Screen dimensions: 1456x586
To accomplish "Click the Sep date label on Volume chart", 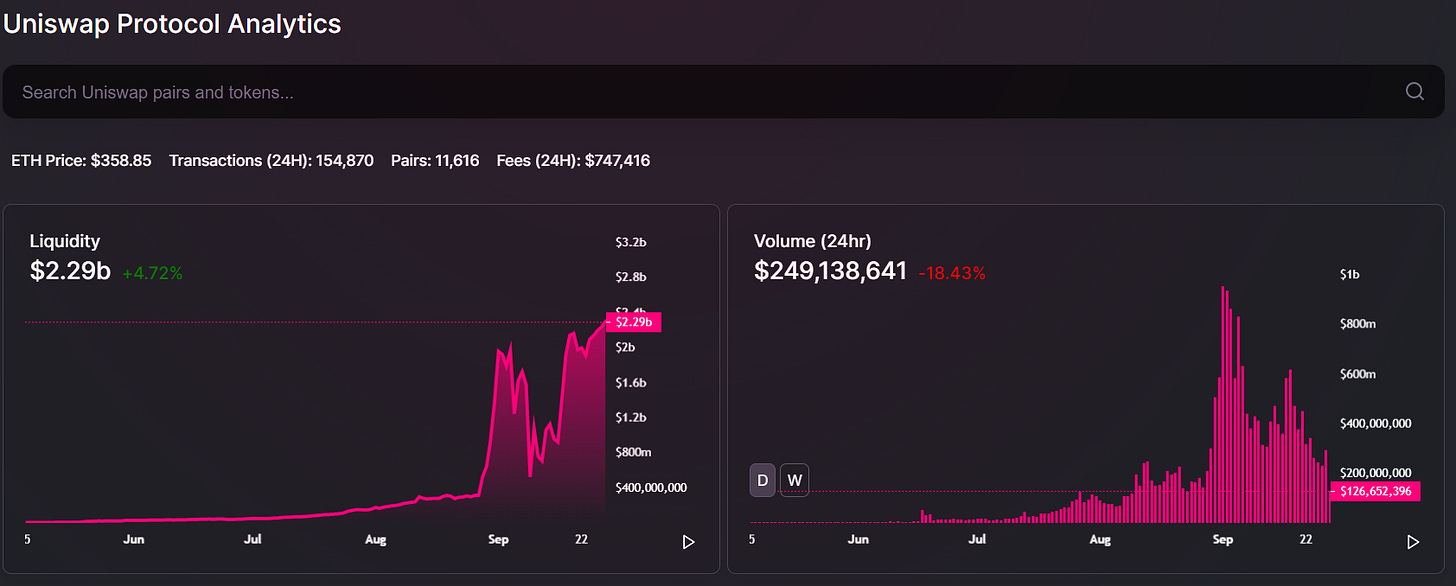I will (x=1222, y=540).
